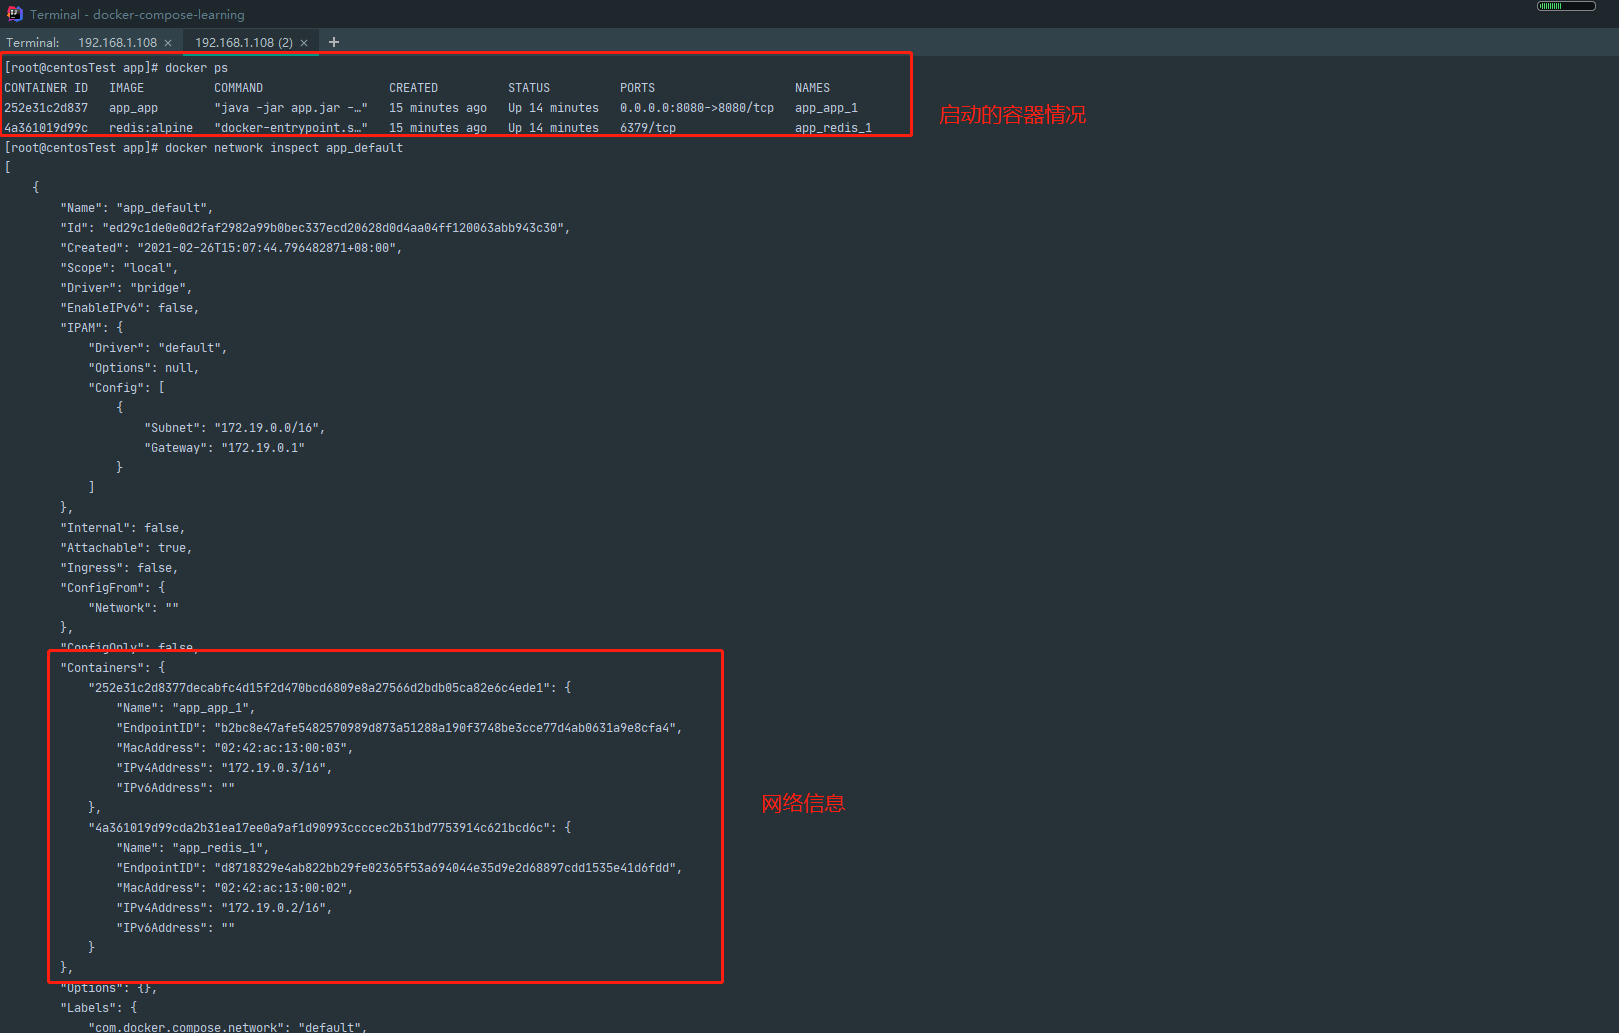Click the green progress indicator at top right
The image size is (1619, 1033).
(x=1565, y=6)
